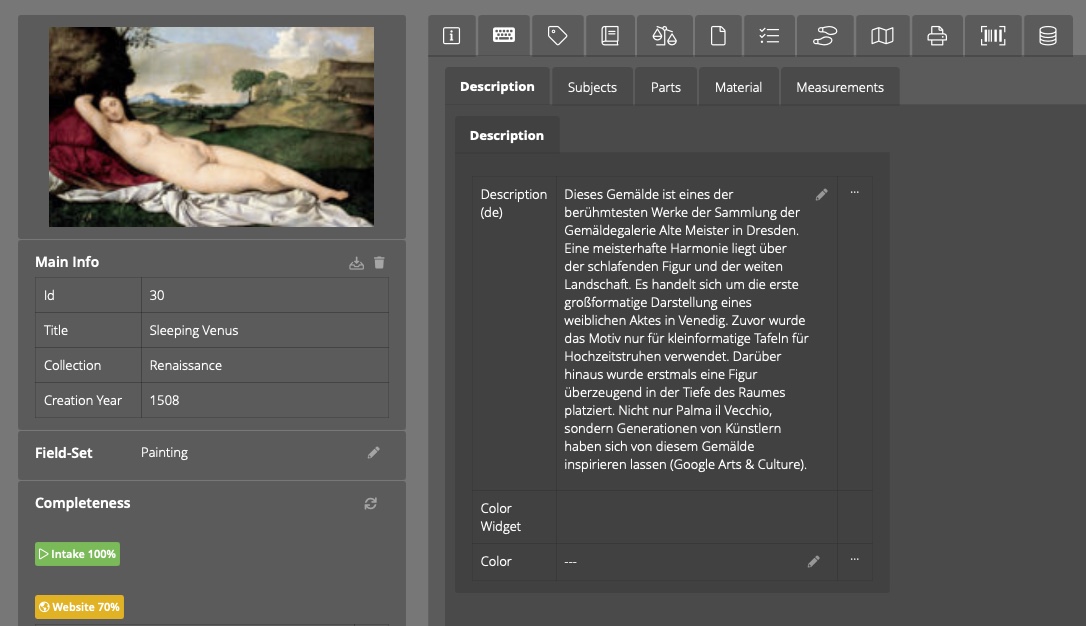Click the download icon in Main Info
This screenshot has height=626, width=1086.
356,263
